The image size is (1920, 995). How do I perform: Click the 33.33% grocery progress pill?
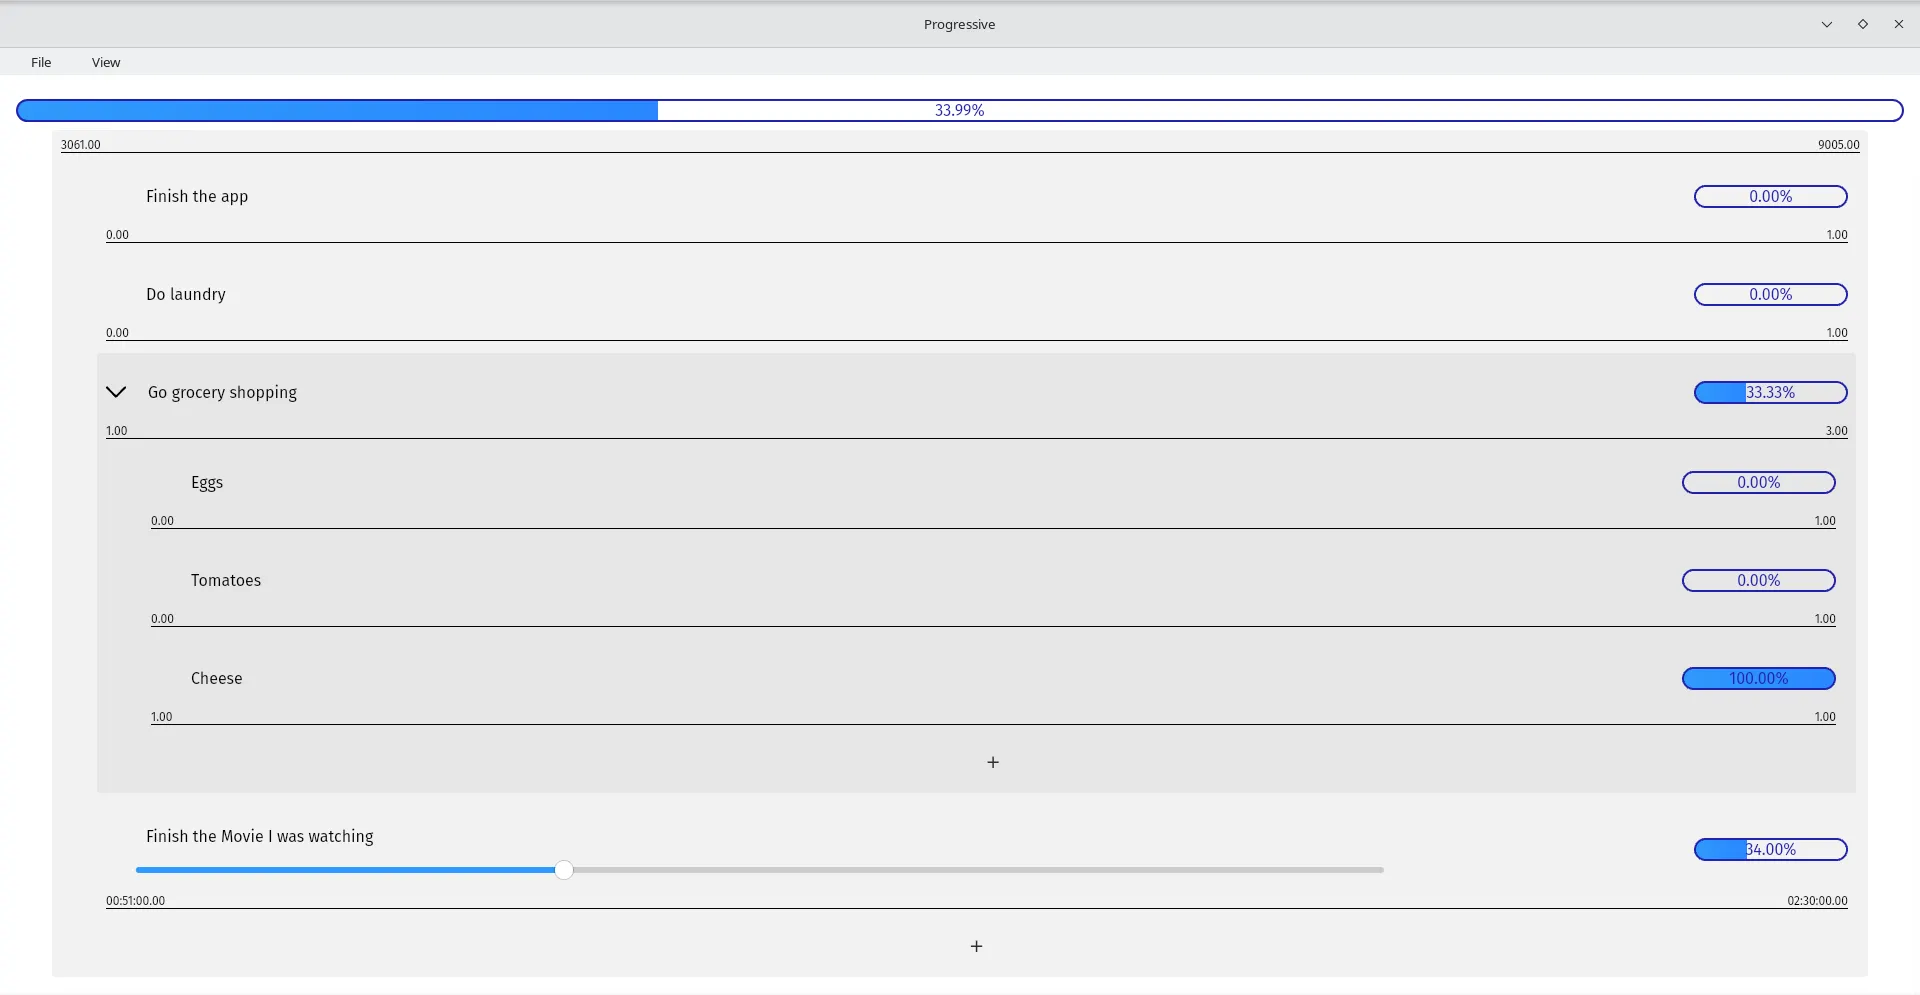[x=1770, y=392]
